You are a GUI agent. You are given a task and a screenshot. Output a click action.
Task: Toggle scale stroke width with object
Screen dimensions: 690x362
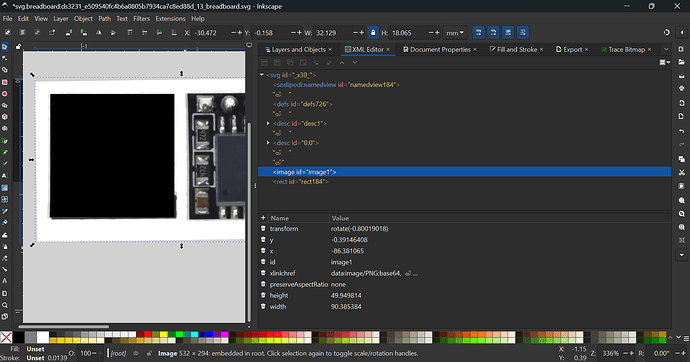tap(479, 33)
